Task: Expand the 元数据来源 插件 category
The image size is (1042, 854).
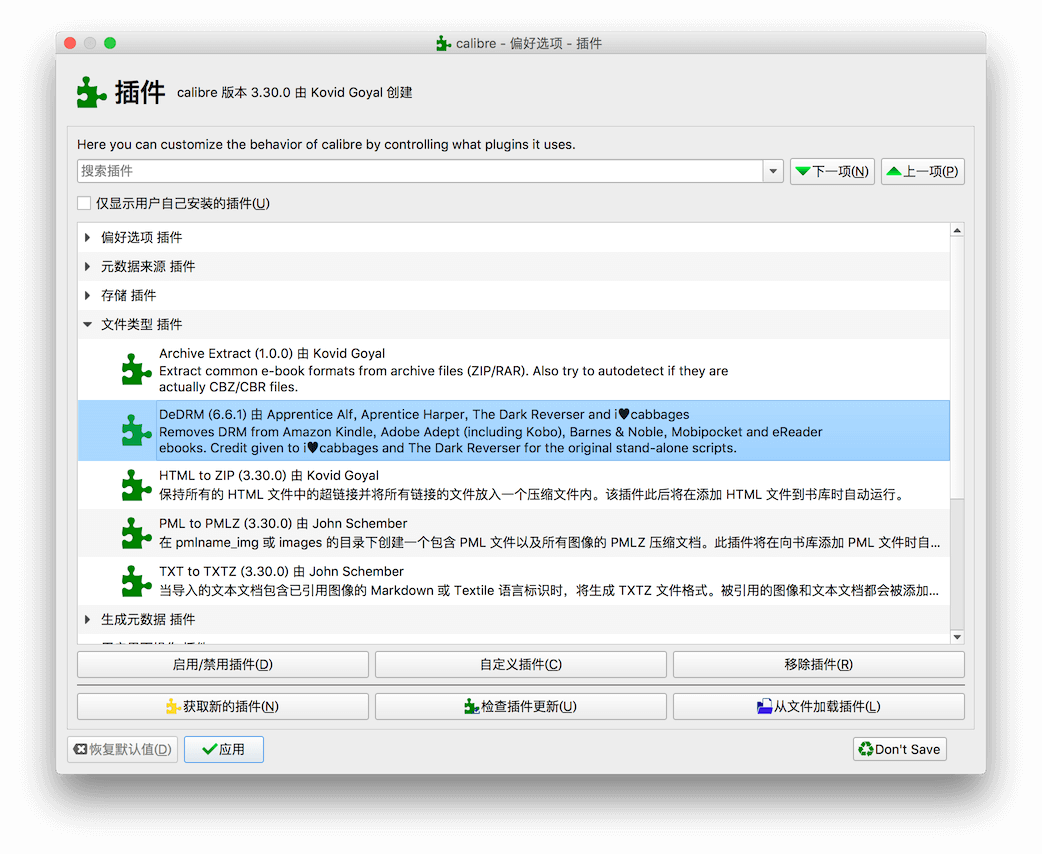Action: click(x=87, y=267)
